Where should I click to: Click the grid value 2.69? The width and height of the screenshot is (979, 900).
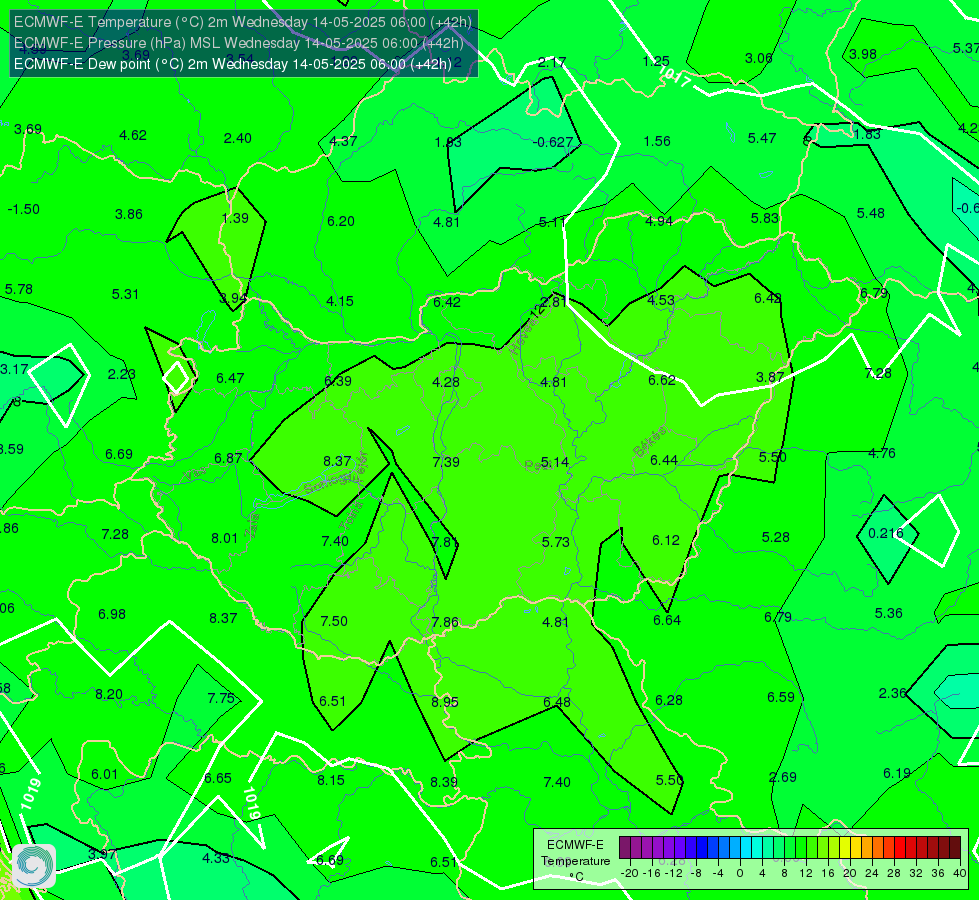782,778
